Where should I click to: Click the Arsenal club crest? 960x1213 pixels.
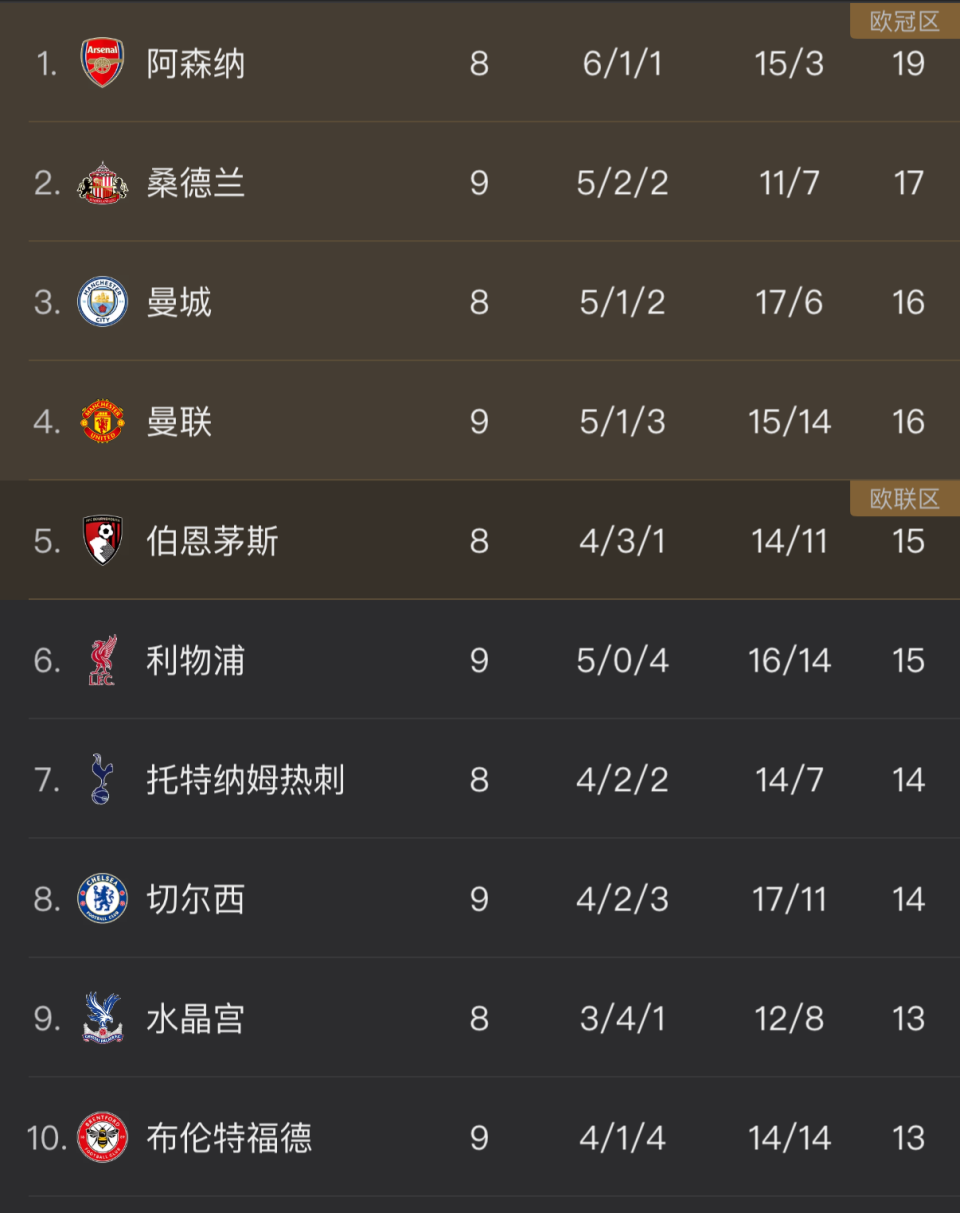point(102,64)
